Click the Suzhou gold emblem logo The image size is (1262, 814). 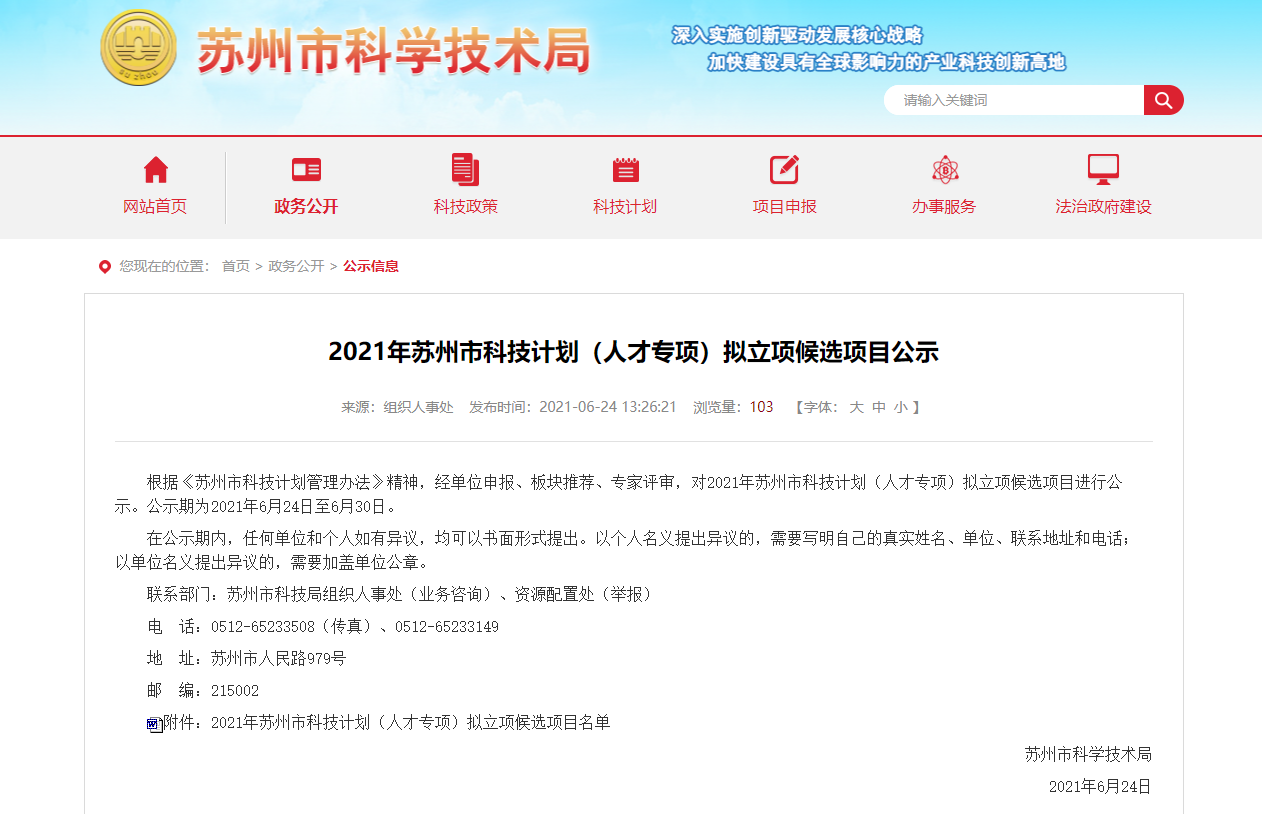[x=138, y=48]
